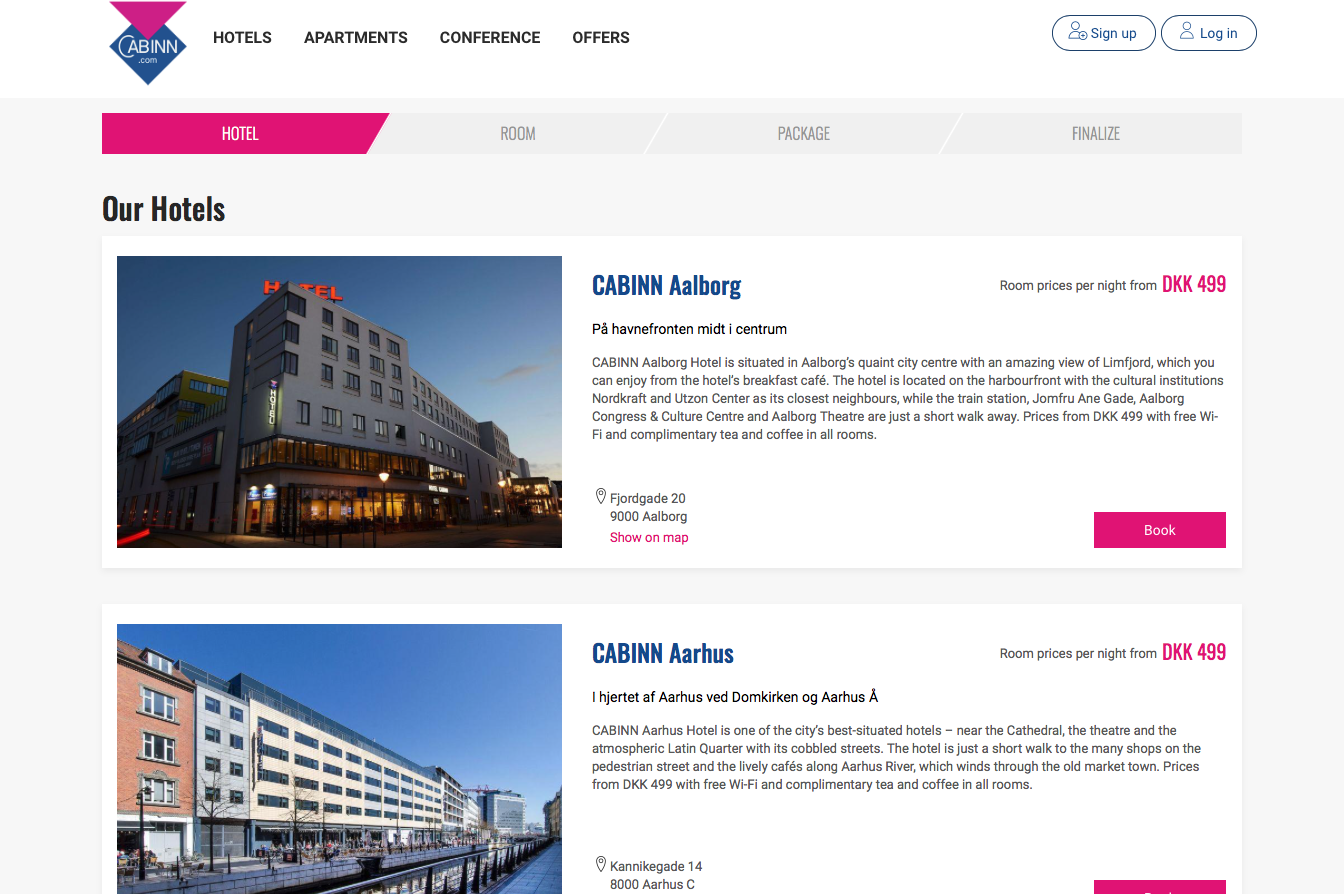
Task: Click the Sign up user icon
Action: [1077, 32]
